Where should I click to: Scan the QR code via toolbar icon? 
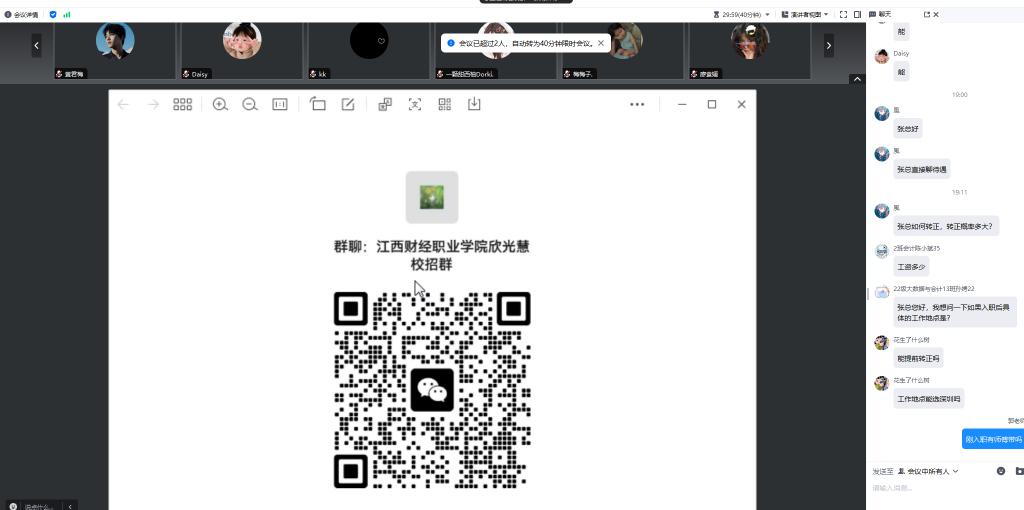click(445, 104)
